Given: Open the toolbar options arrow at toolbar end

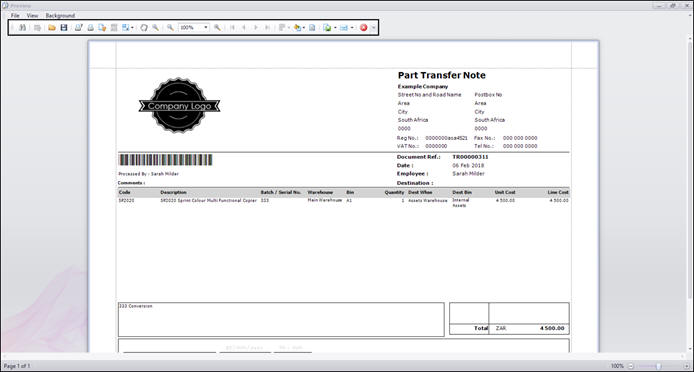Looking at the screenshot, I should click(374, 27).
